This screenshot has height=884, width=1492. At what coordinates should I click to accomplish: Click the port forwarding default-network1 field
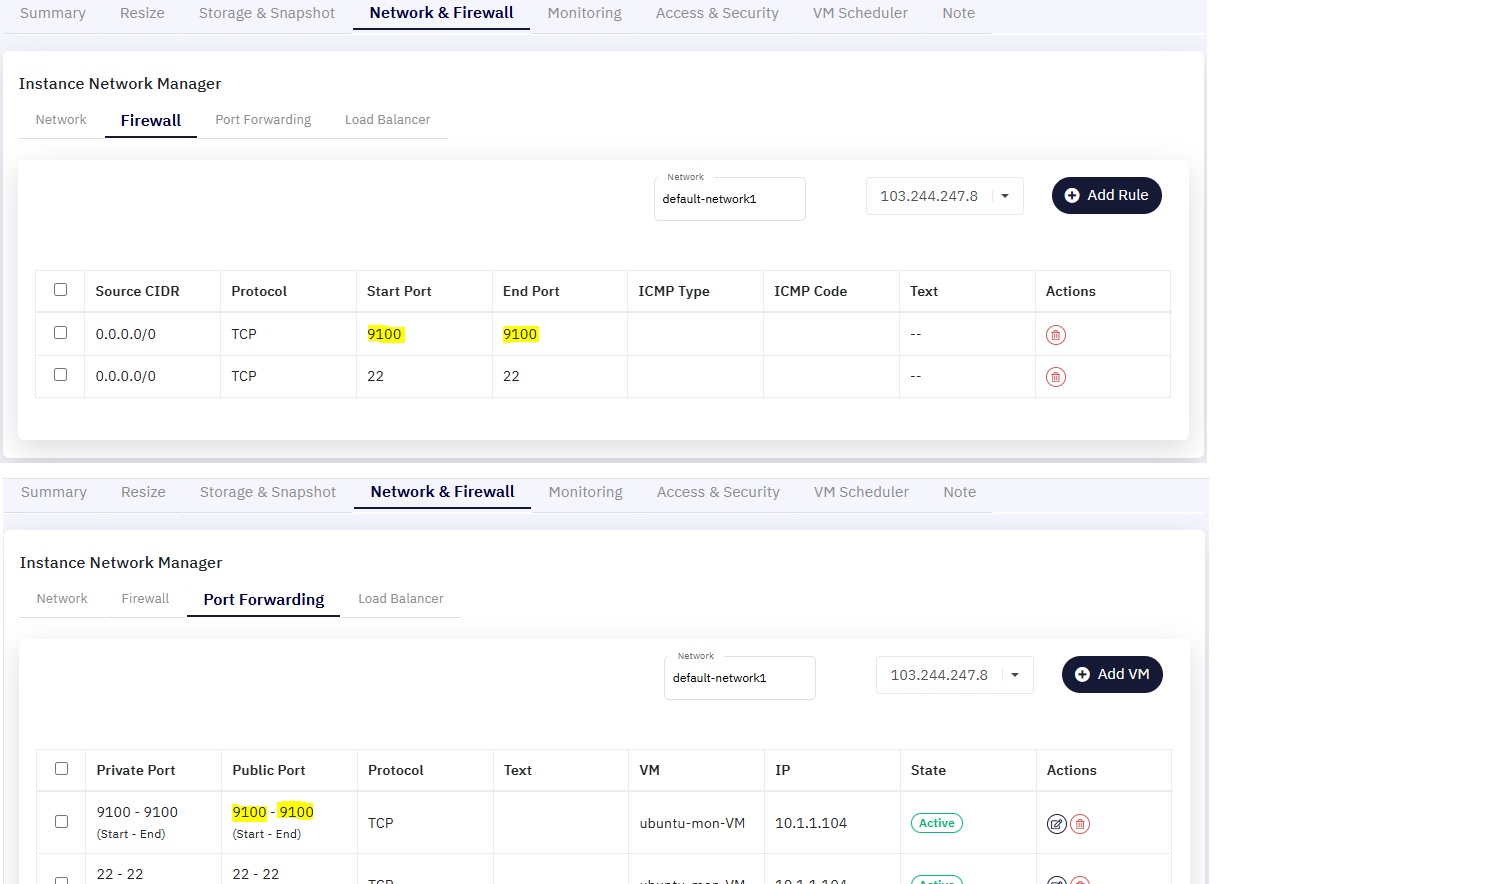[x=740, y=678]
